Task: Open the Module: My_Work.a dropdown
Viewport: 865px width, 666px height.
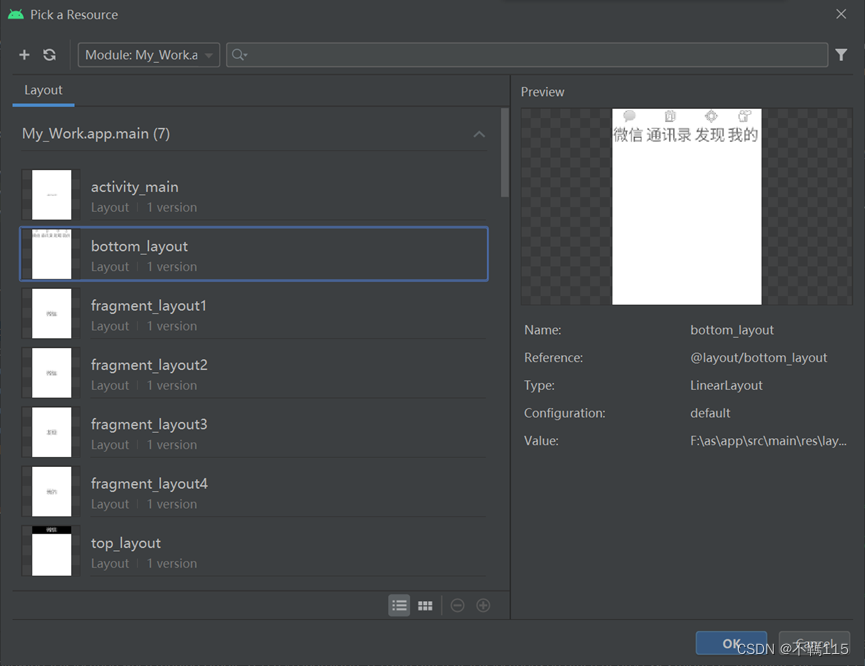Action: tap(149, 55)
